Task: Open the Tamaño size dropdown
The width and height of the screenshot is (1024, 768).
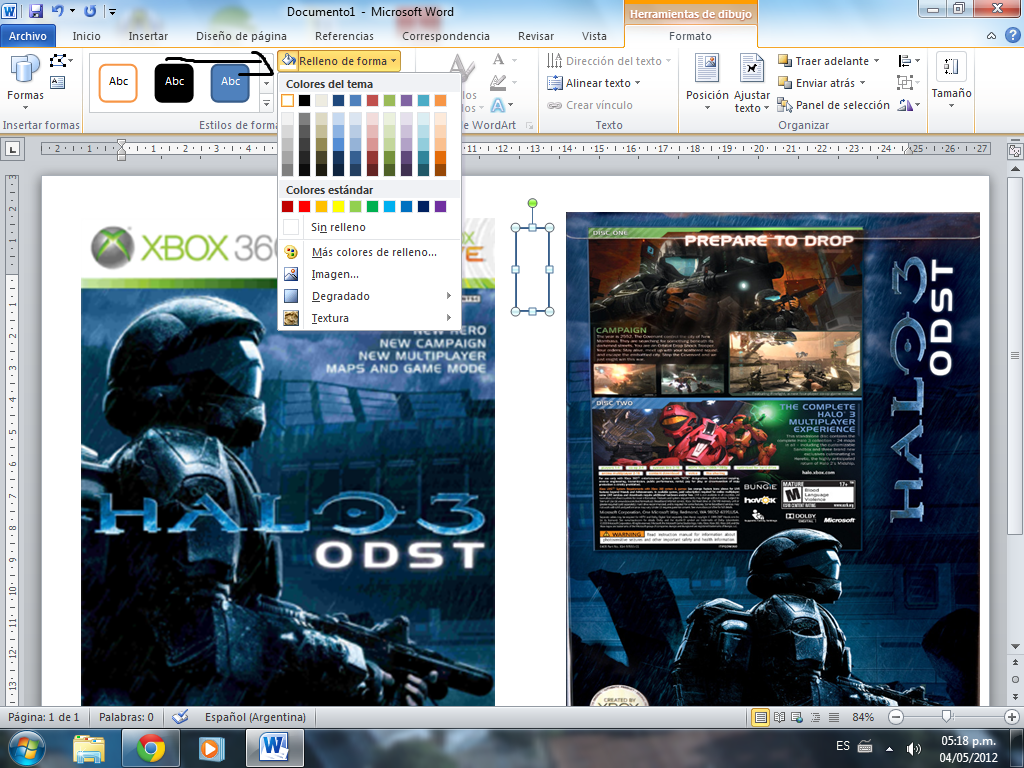Action: click(x=952, y=82)
